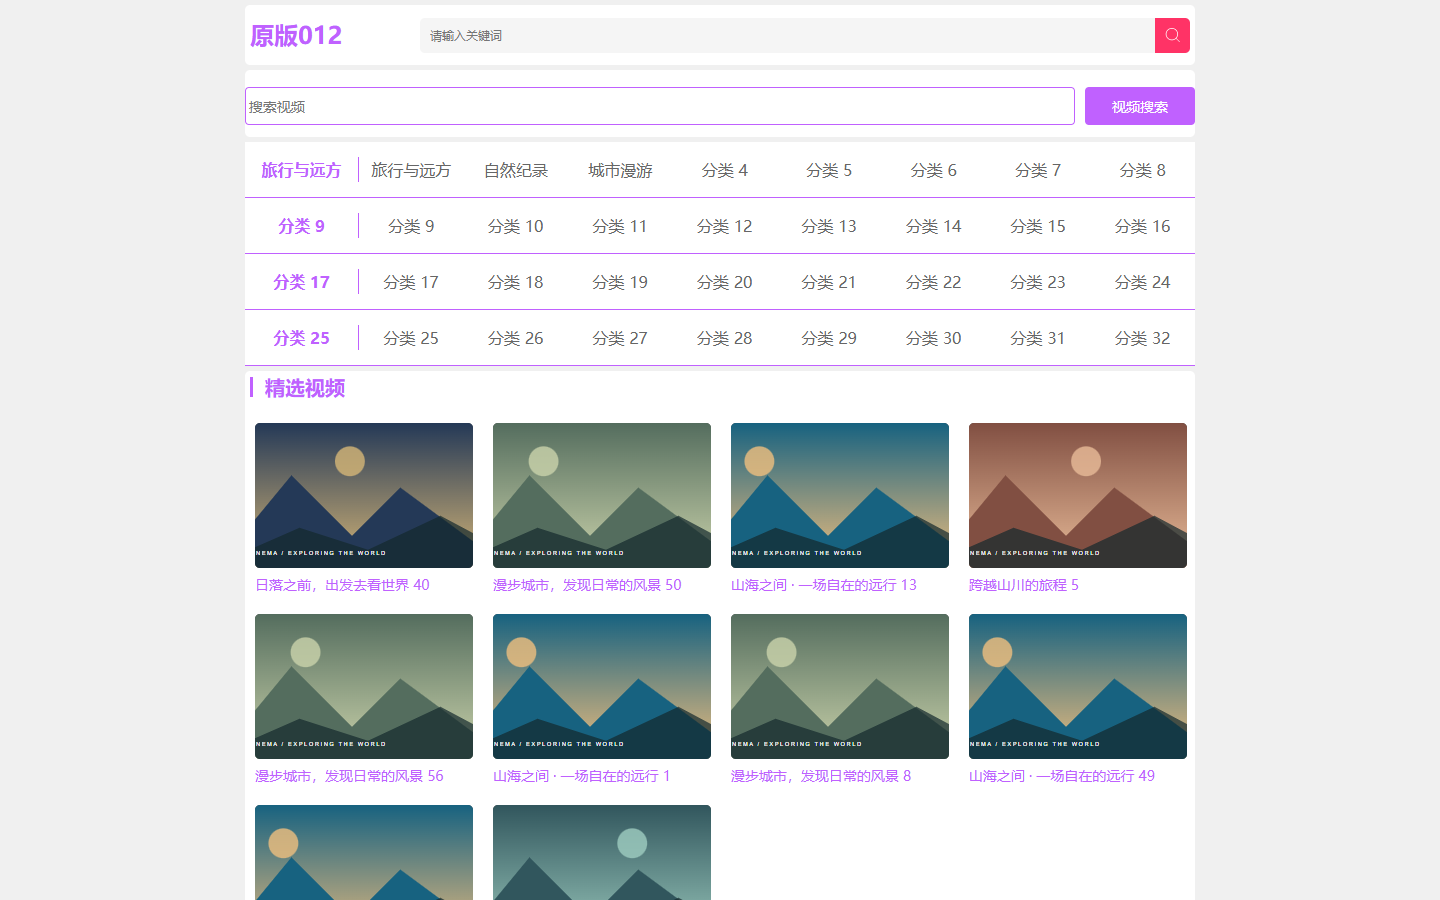1440x900 pixels.
Task: Pick category 分类 26
Action: tap(516, 338)
